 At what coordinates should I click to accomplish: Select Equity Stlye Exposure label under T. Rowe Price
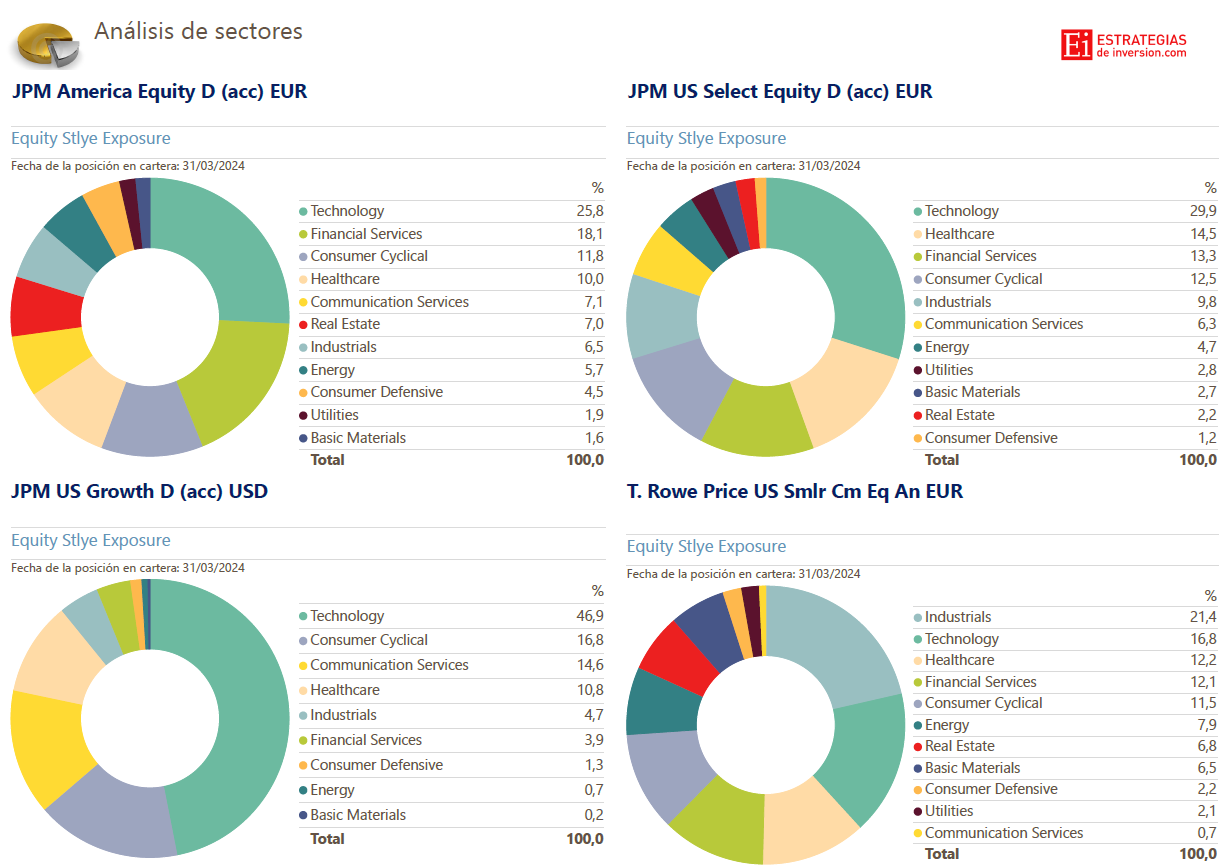click(x=706, y=547)
